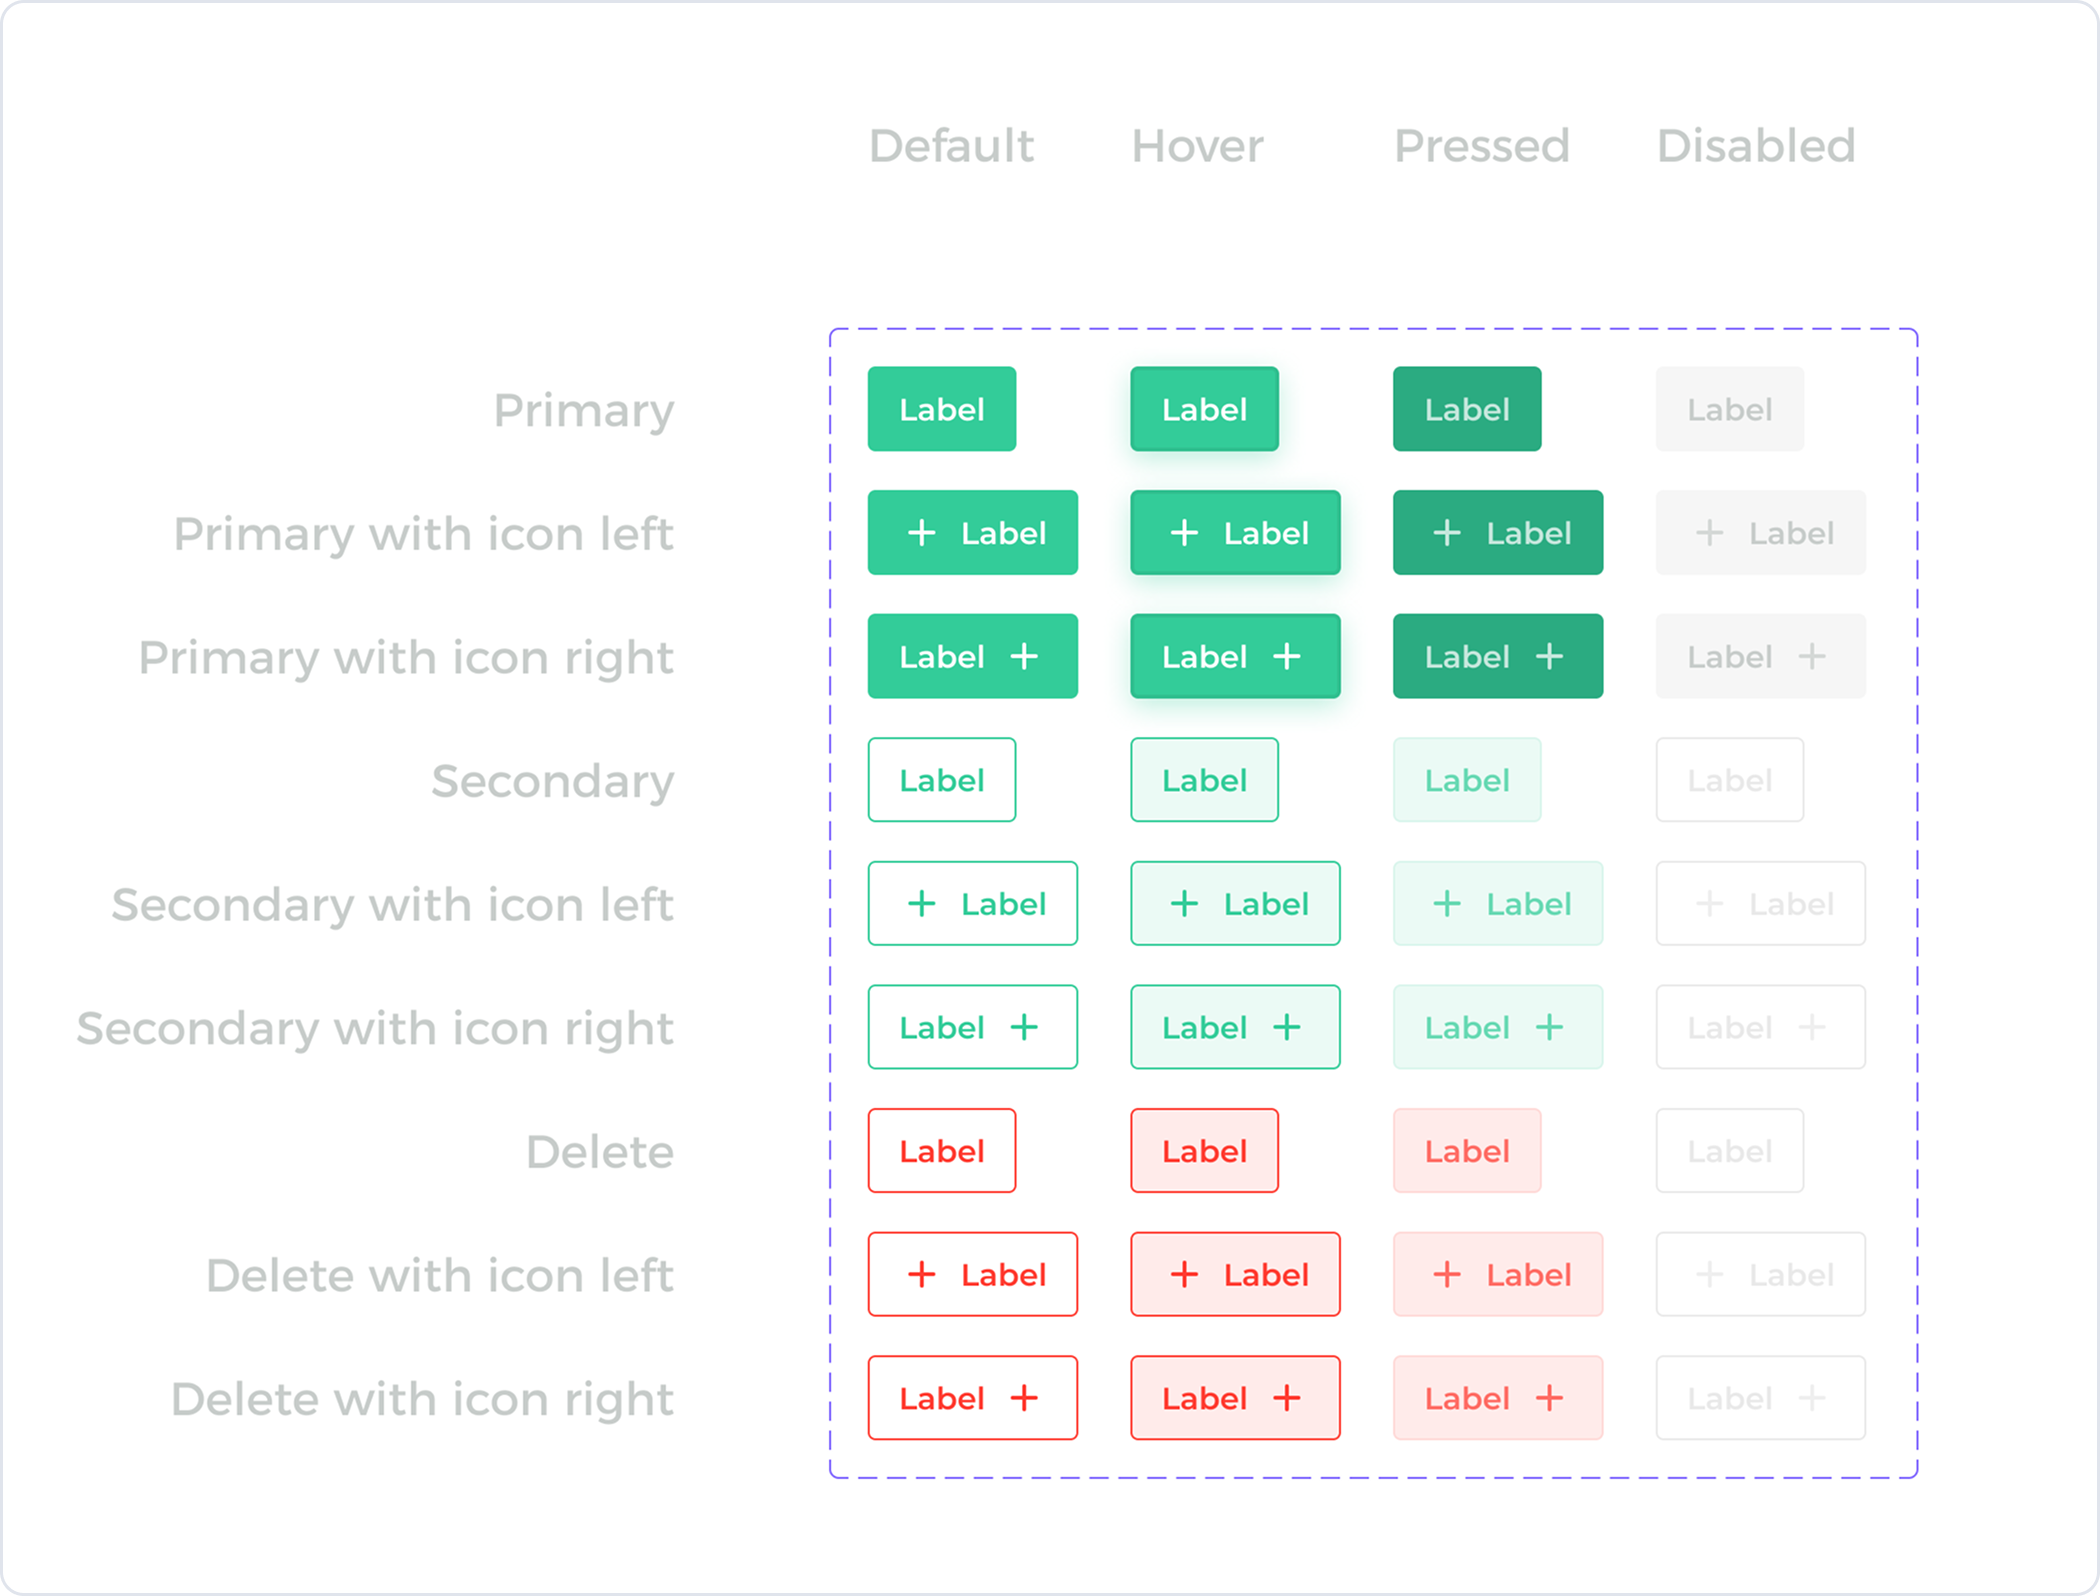Click plus icon in pressed Primary icon-left button

[1446, 532]
